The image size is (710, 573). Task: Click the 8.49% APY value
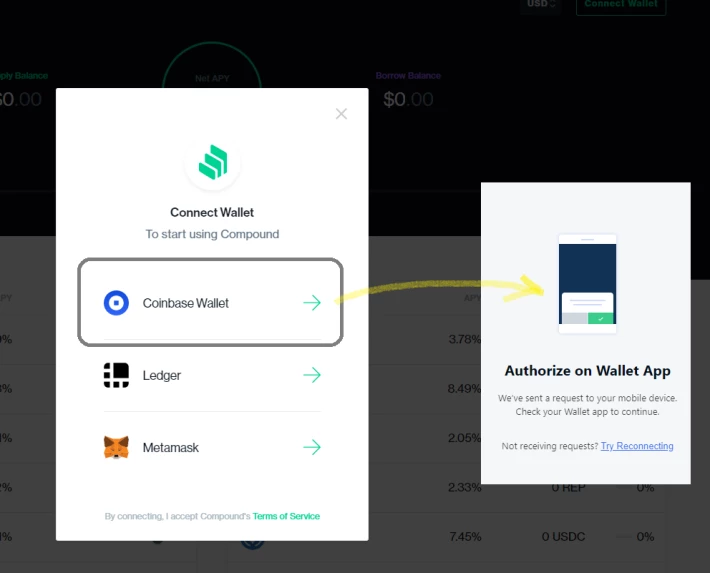pos(464,389)
